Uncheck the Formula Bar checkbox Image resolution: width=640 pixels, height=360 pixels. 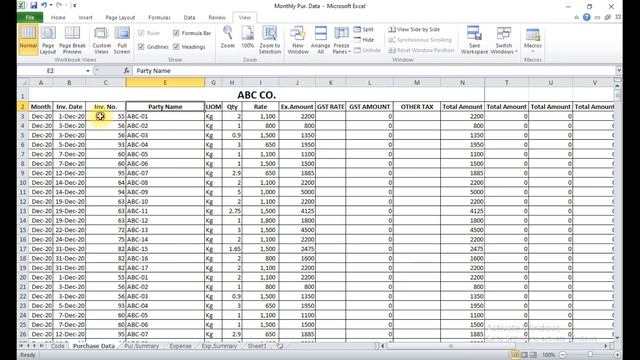tap(176, 33)
